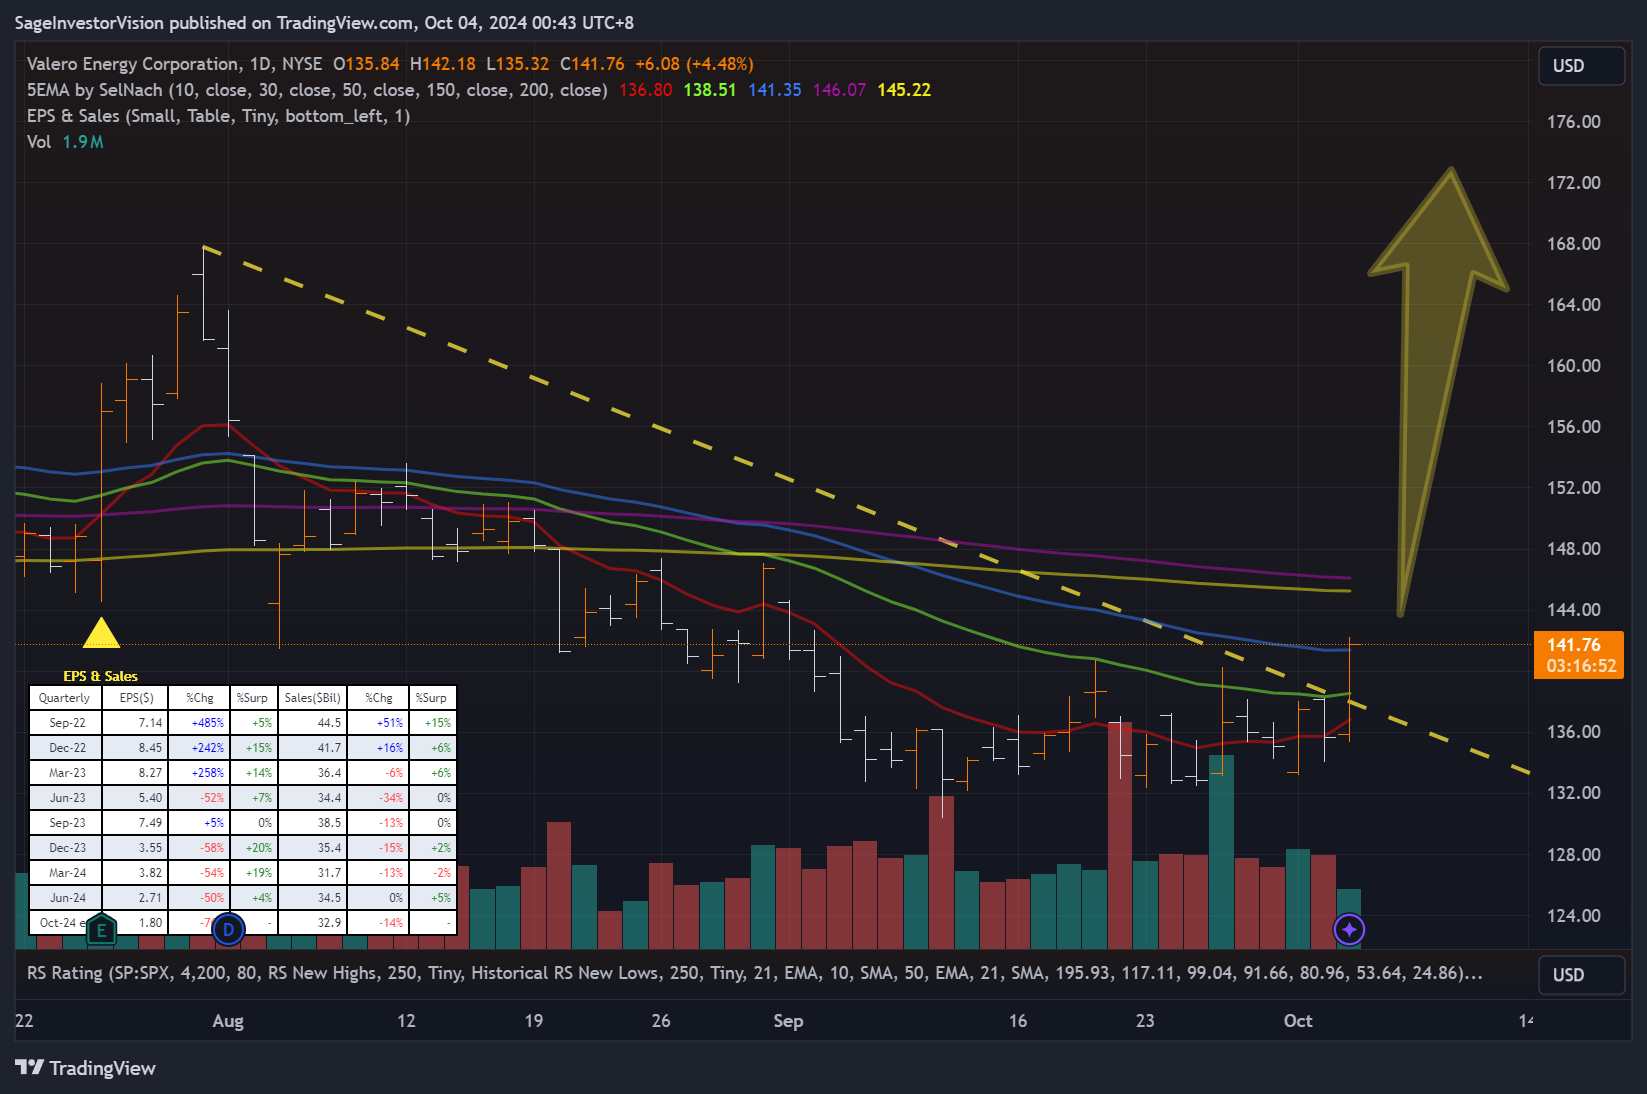1647x1094 pixels.
Task: Click the volume value 1.9M
Action: (83, 142)
